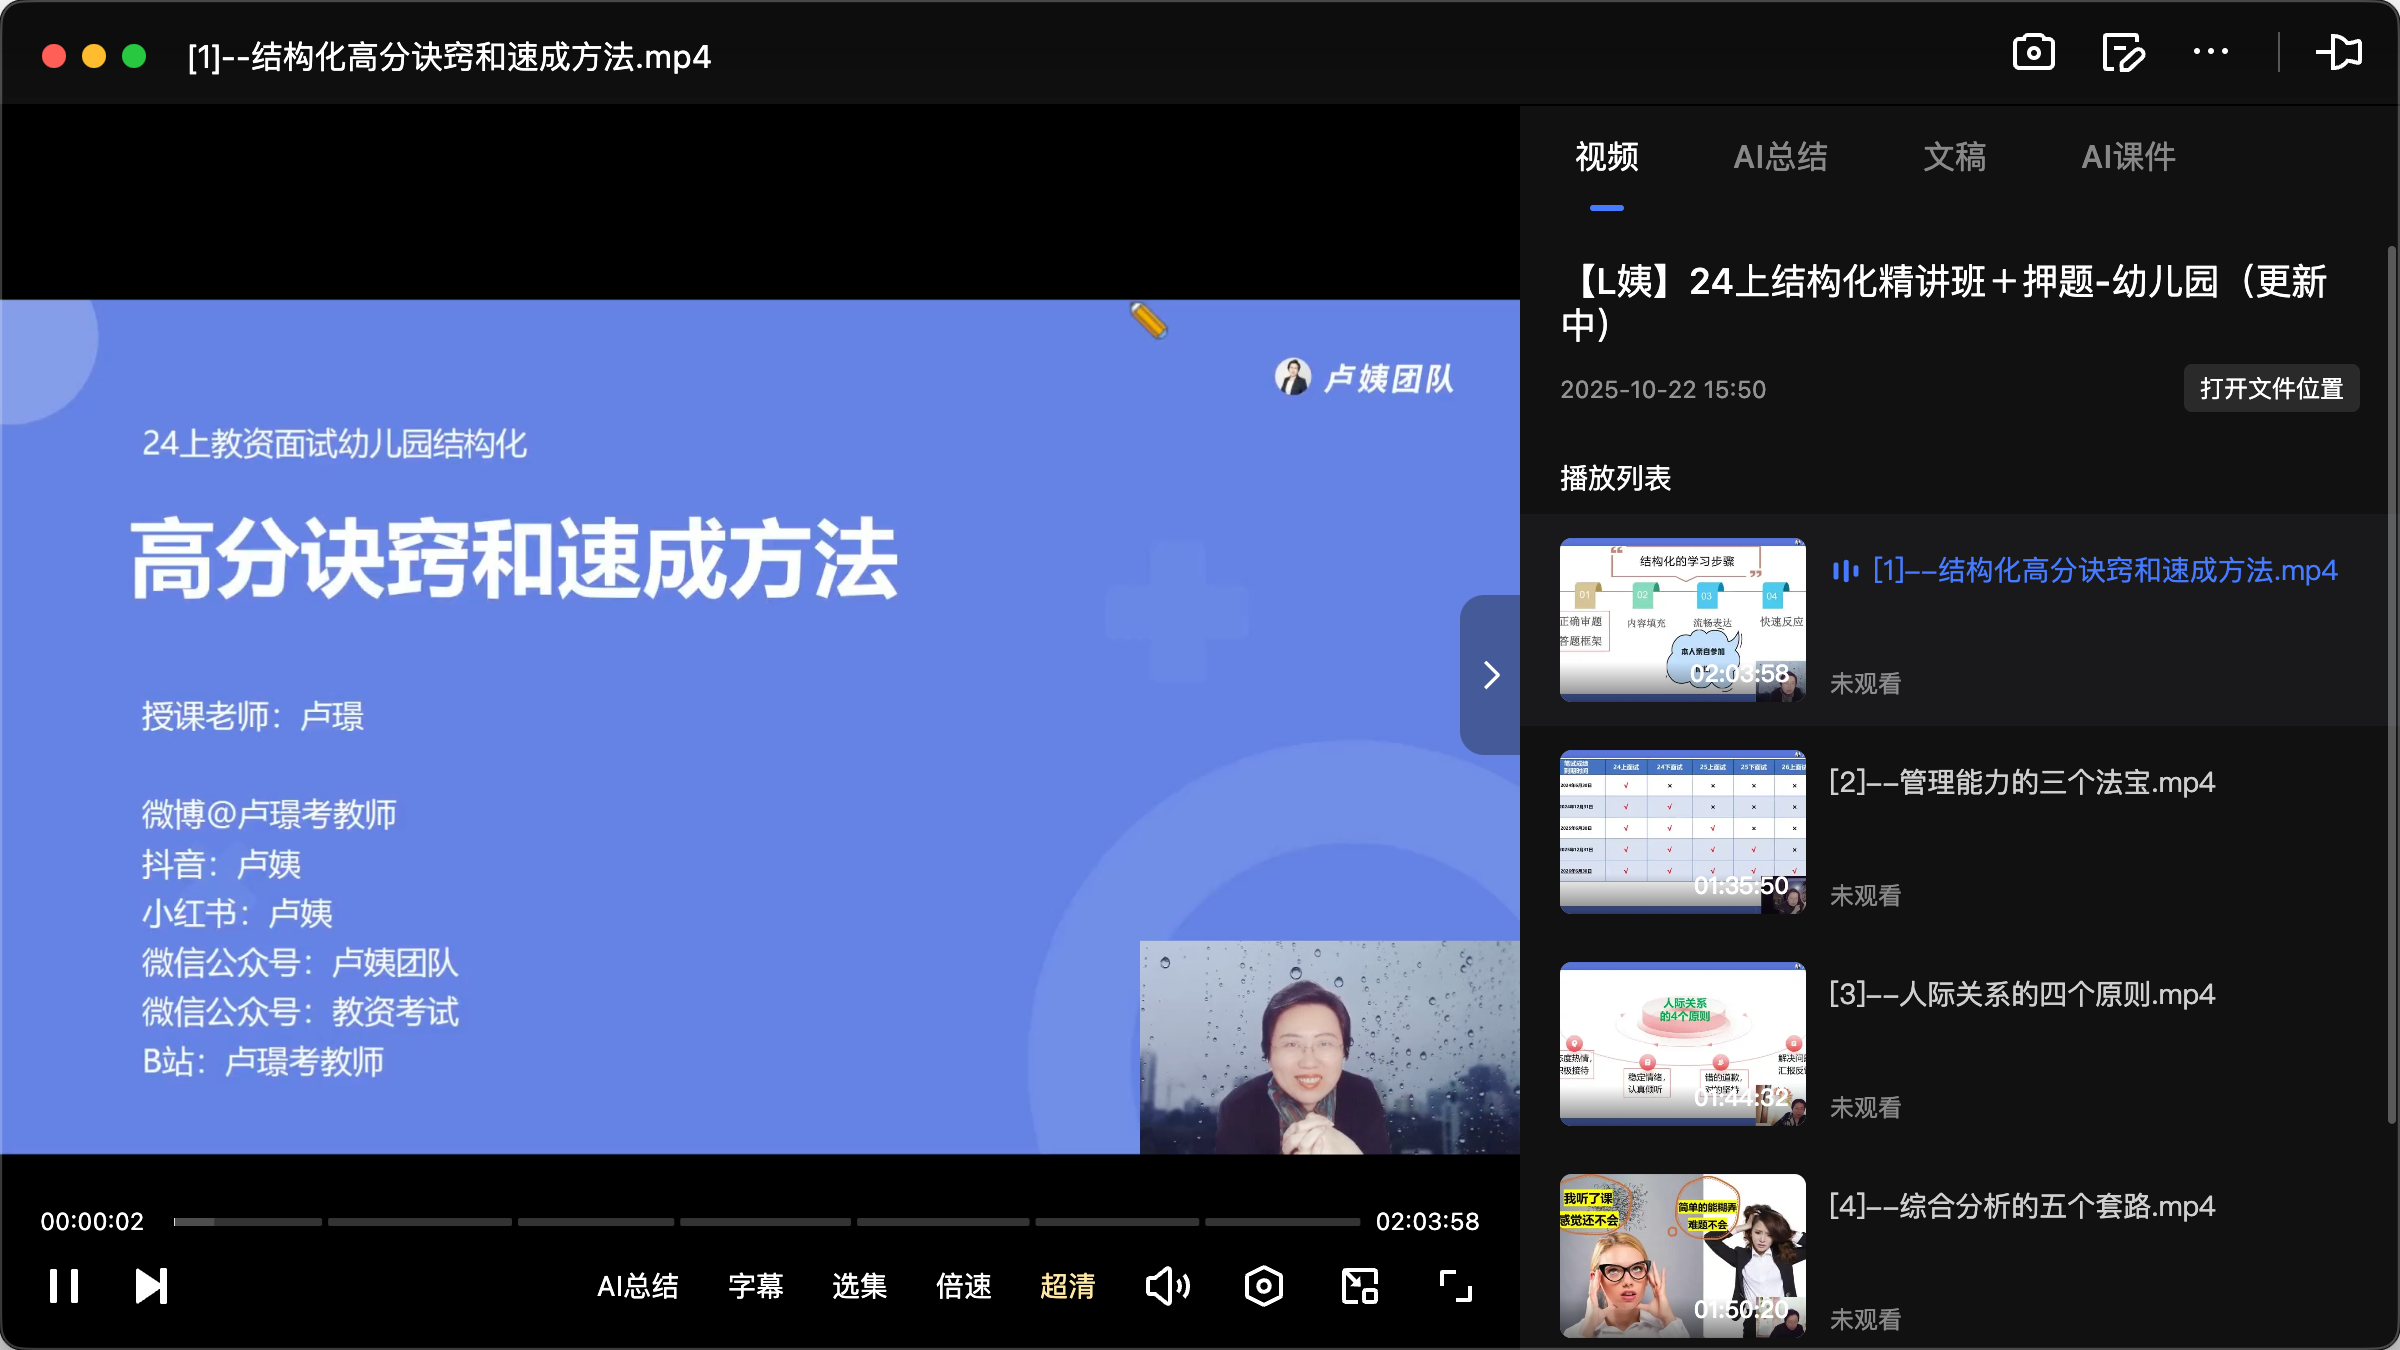This screenshot has width=2400, height=1350.
Task: Change video quality via 超清 option
Action: tap(1068, 1286)
